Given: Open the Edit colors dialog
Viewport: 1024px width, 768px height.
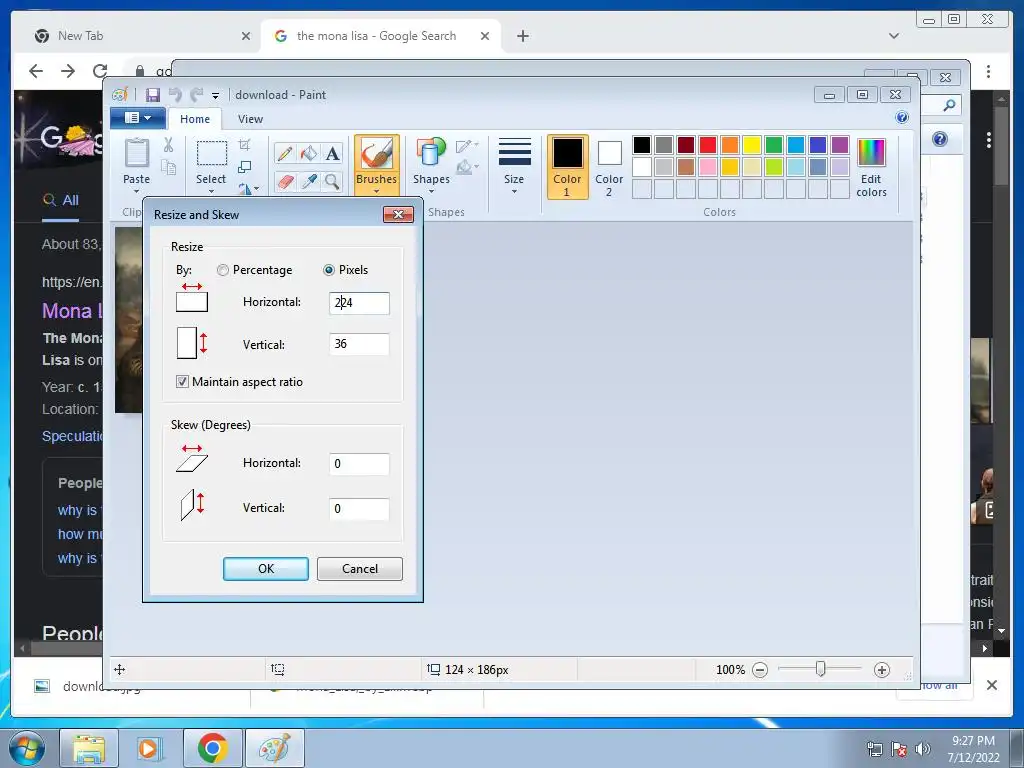Looking at the screenshot, I should point(871,167).
